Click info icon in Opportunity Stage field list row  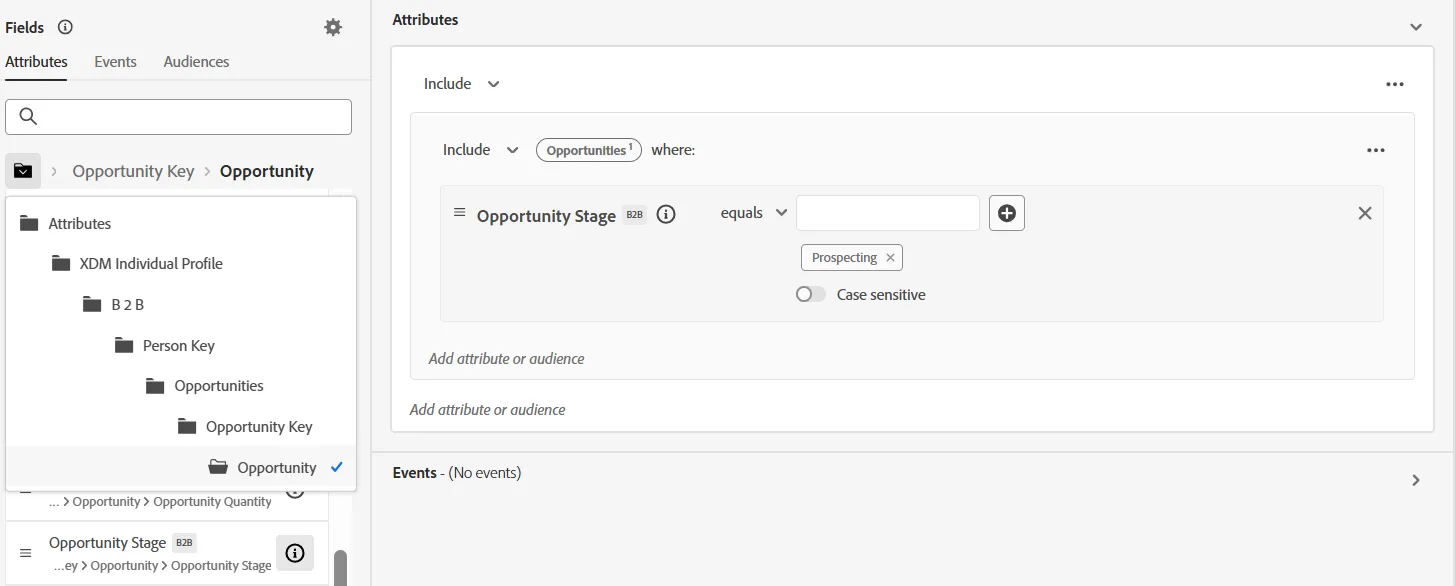pos(295,553)
